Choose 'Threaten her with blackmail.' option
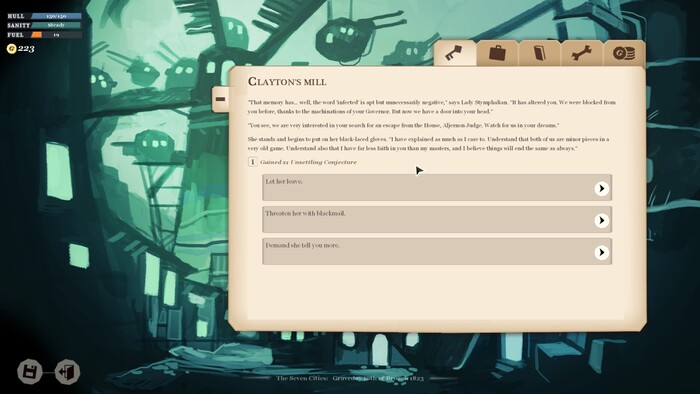Viewport: 700px width, 394px height. 437,220
